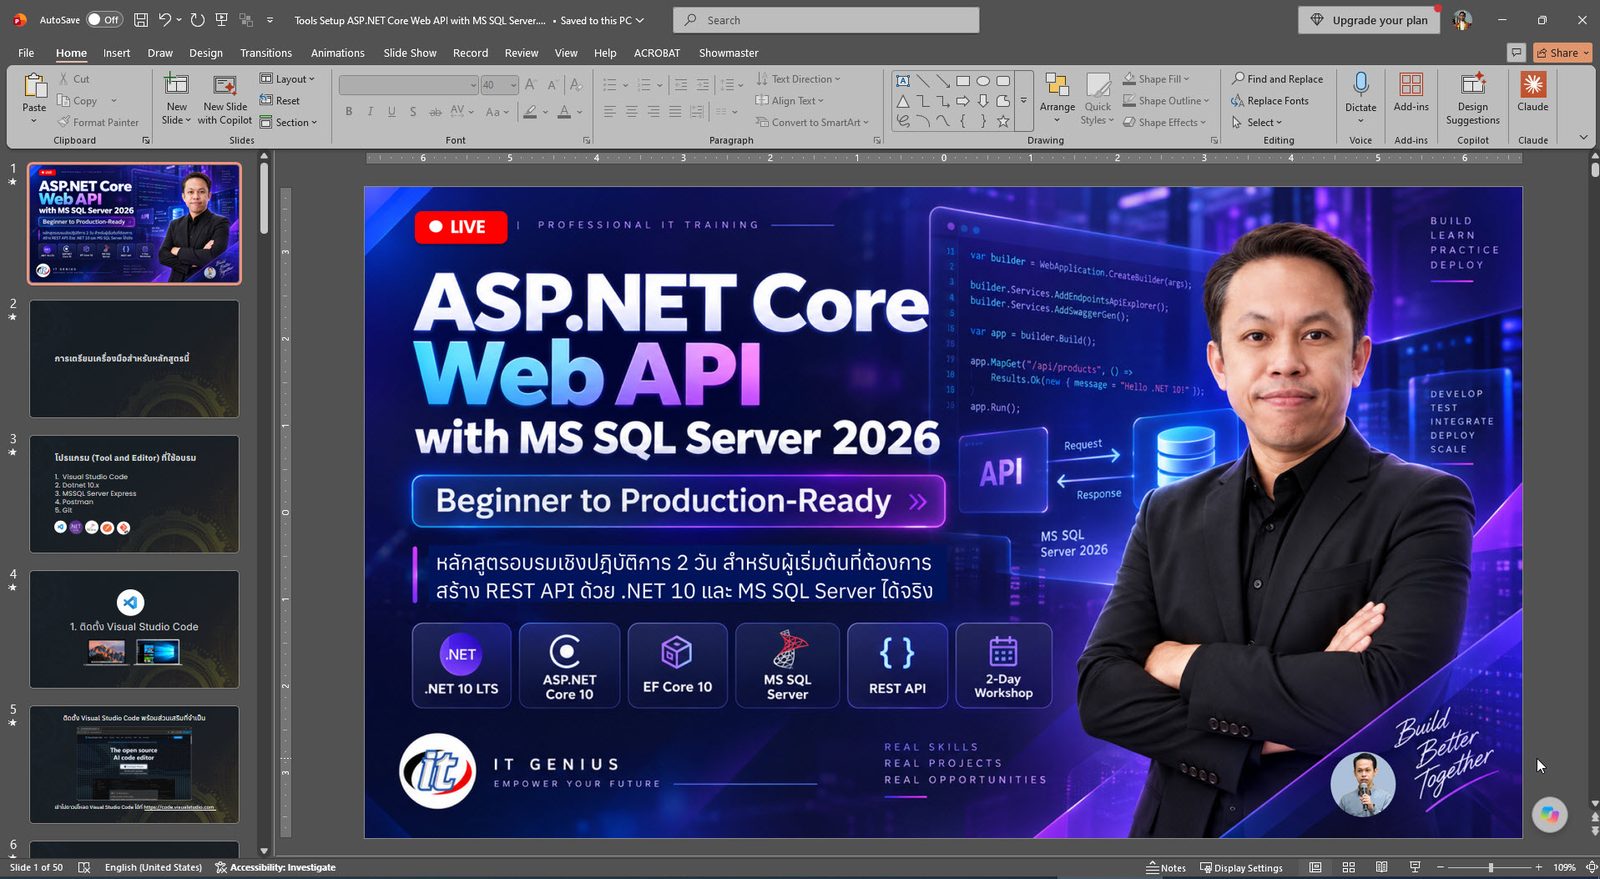Open the comments pane icon
This screenshot has width=1600, height=879.
tap(1516, 52)
